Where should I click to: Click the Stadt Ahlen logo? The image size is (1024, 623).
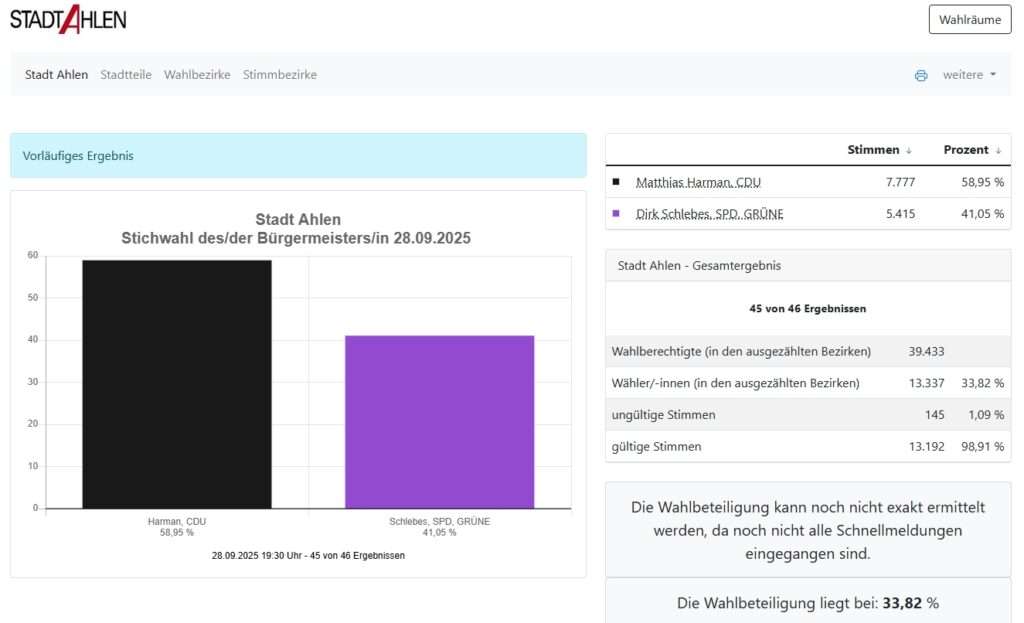(x=68, y=18)
